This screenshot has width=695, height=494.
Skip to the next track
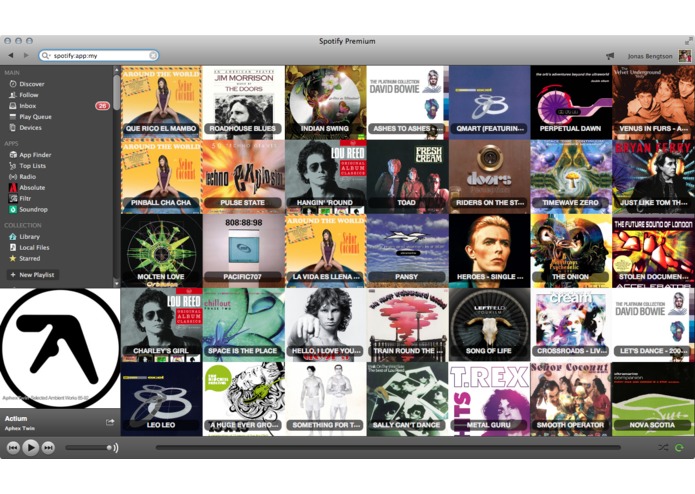pos(48,448)
